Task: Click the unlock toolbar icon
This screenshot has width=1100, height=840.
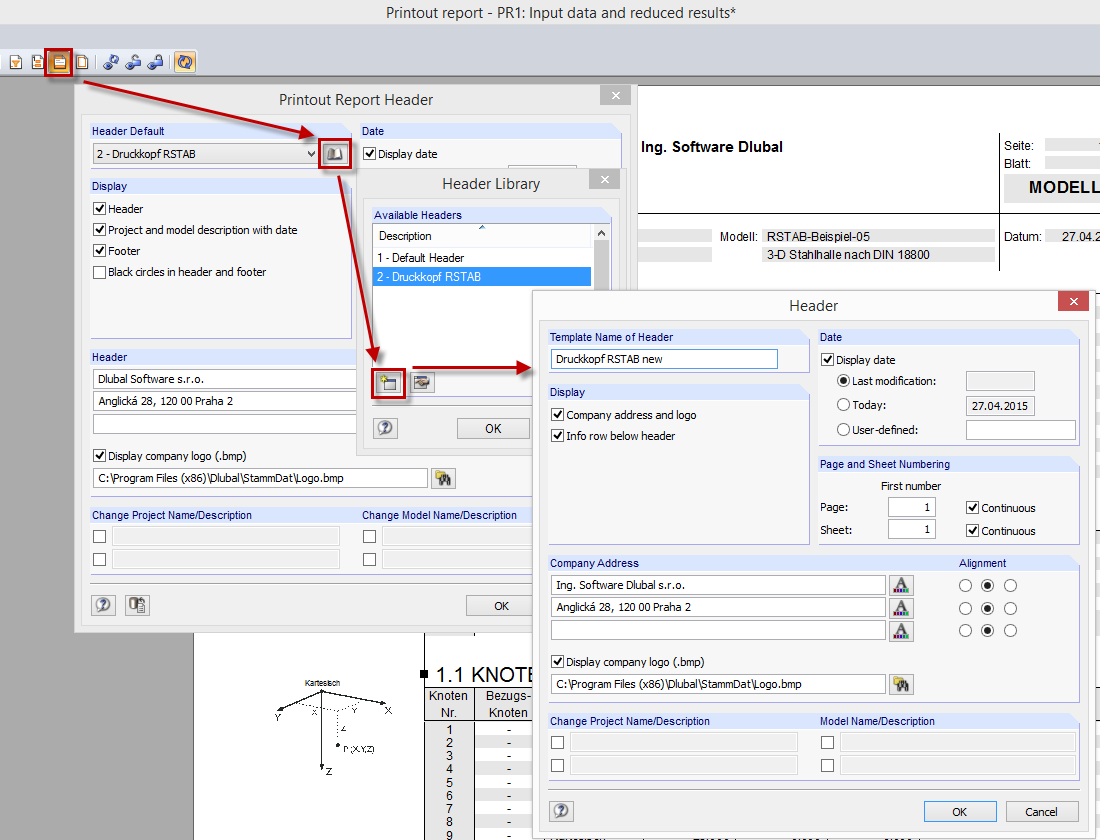Action: [x=133, y=62]
